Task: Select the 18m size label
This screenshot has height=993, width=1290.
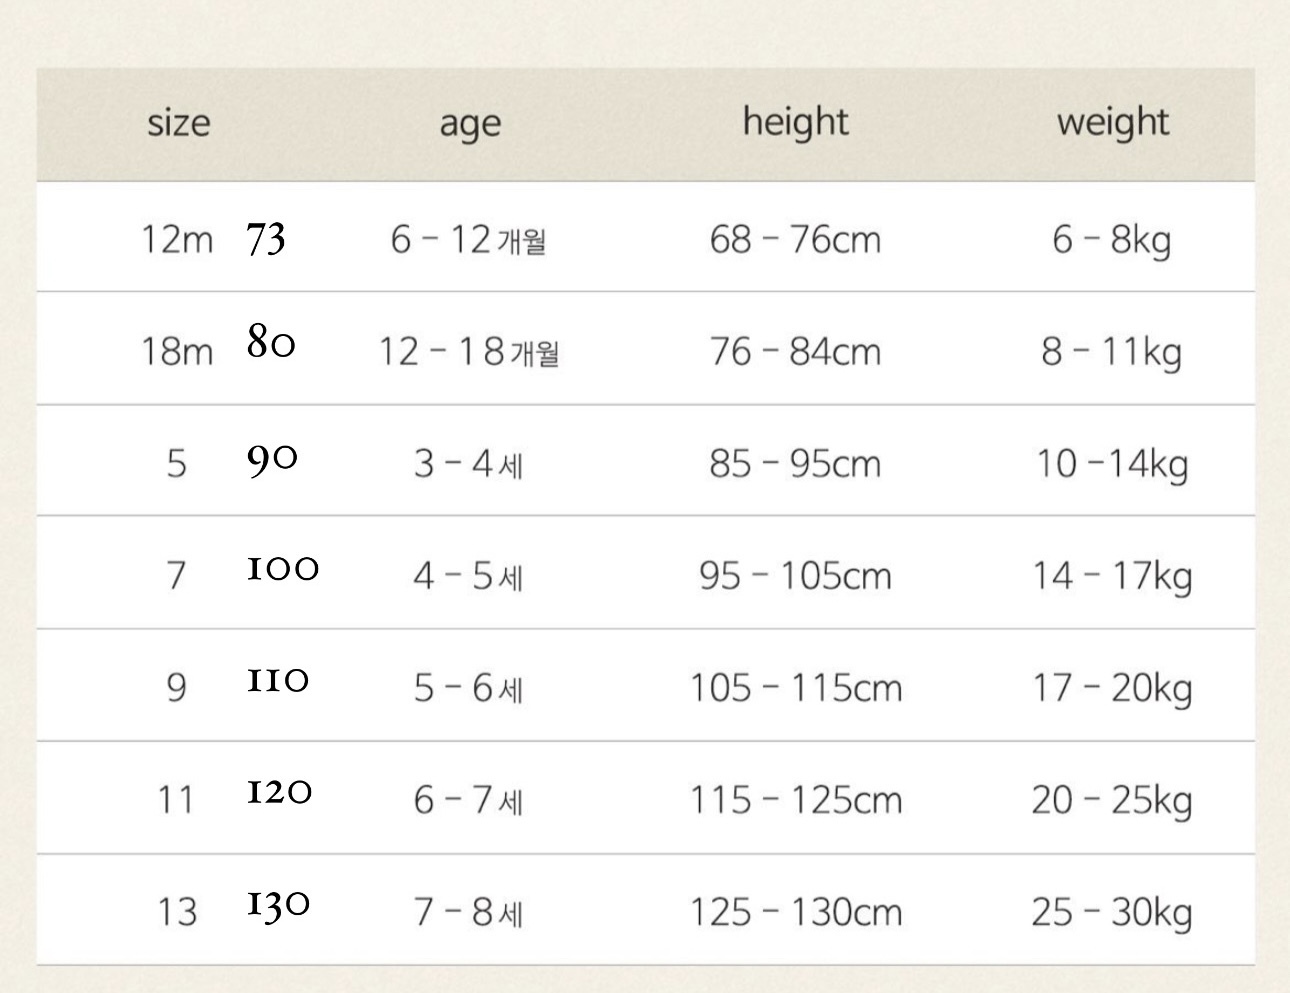Action: (x=177, y=352)
